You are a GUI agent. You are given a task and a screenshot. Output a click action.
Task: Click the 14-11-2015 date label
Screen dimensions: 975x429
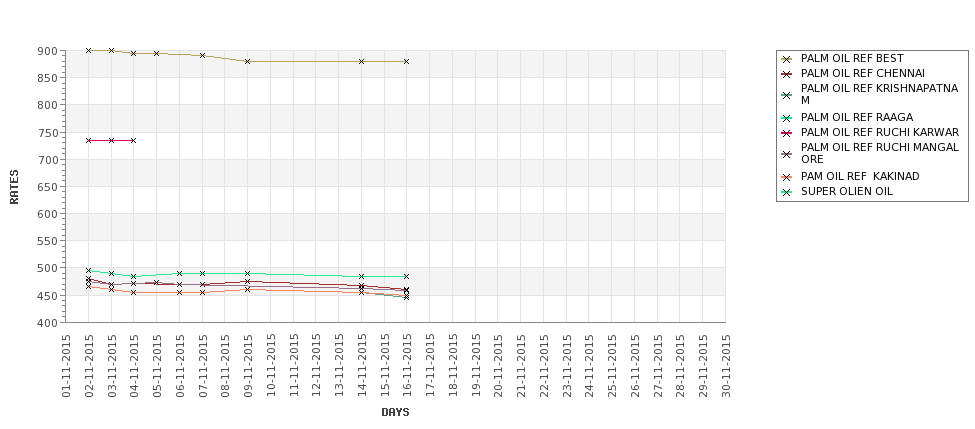pos(361,366)
